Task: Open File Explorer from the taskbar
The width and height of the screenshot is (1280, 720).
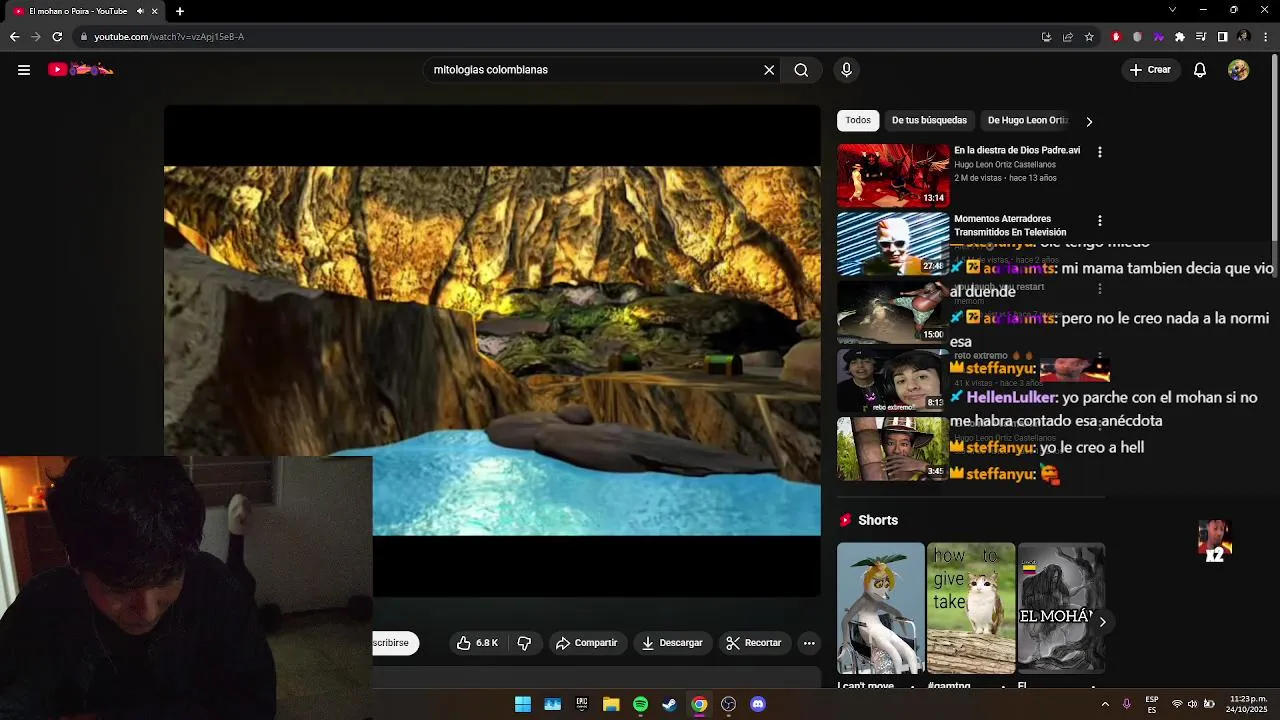Action: pos(611,704)
